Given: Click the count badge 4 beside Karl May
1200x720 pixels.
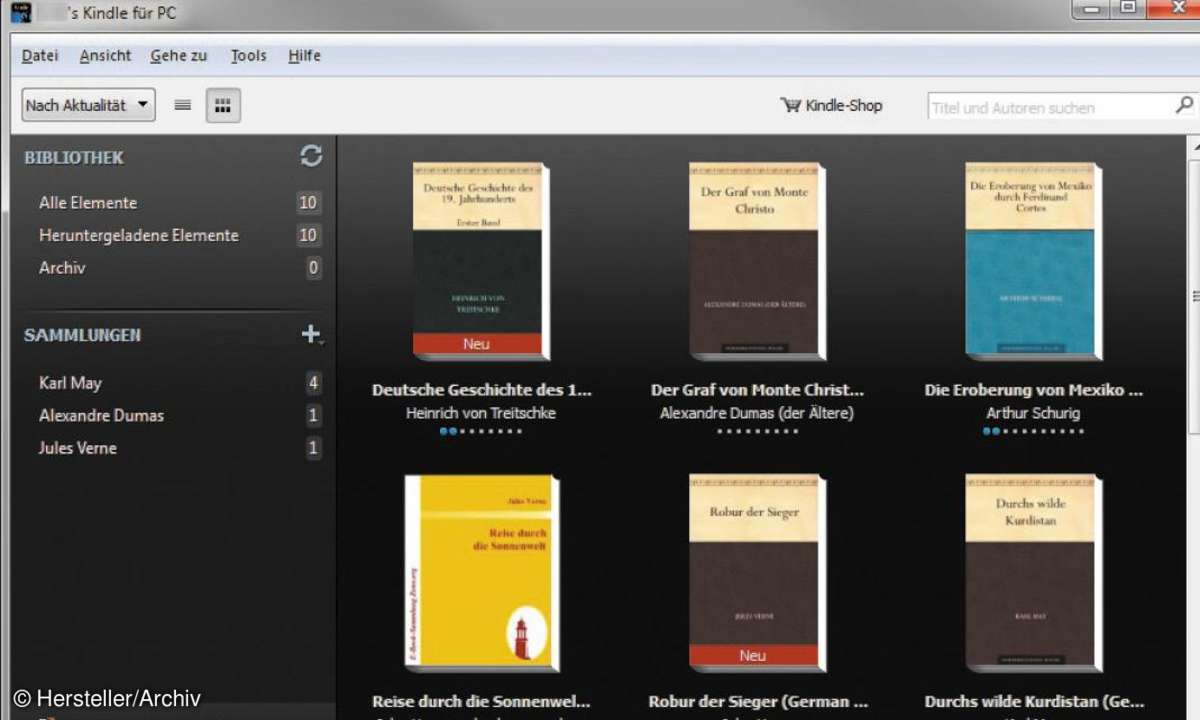Looking at the screenshot, I should click(x=313, y=383).
